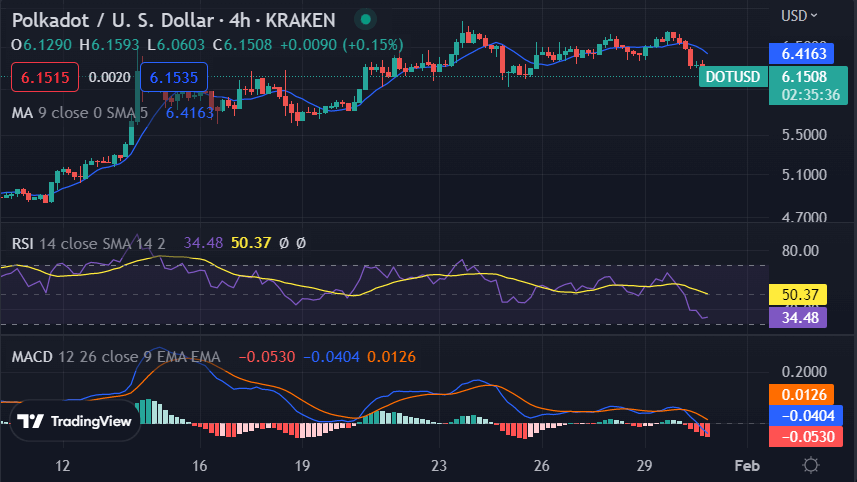The height and width of the screenshot is (482, 857).
Task: Click the yellow 50.37 RSI axis label
Action: pyautogui.click(x=798, y=295)
